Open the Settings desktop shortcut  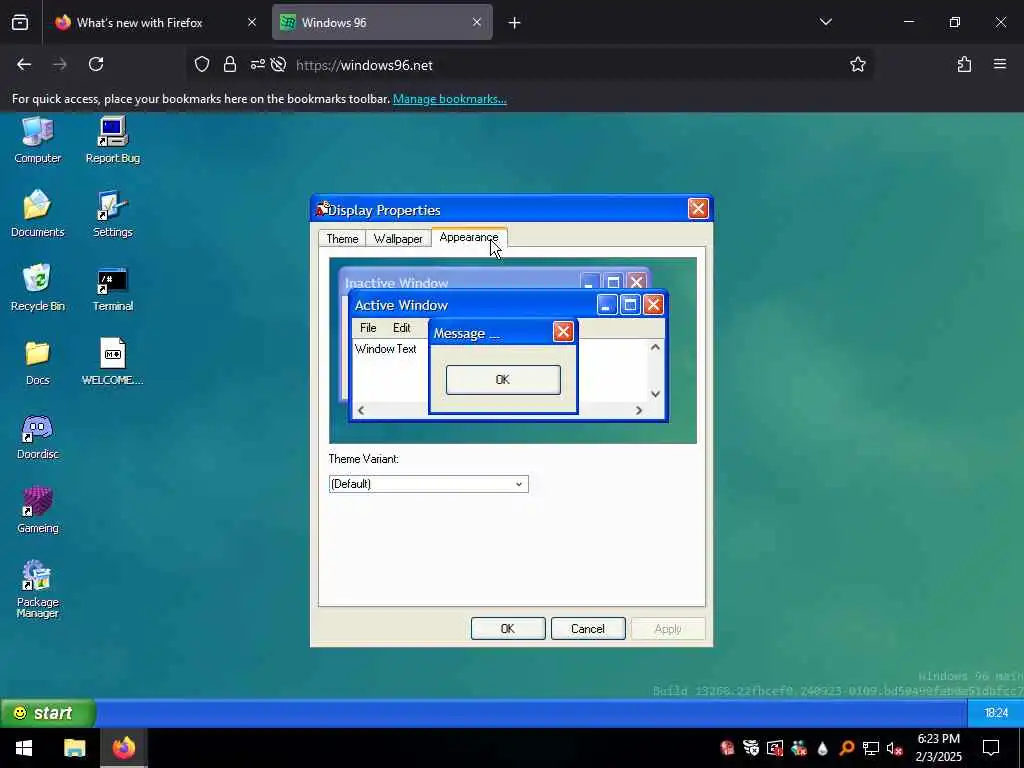pos(112,214)
